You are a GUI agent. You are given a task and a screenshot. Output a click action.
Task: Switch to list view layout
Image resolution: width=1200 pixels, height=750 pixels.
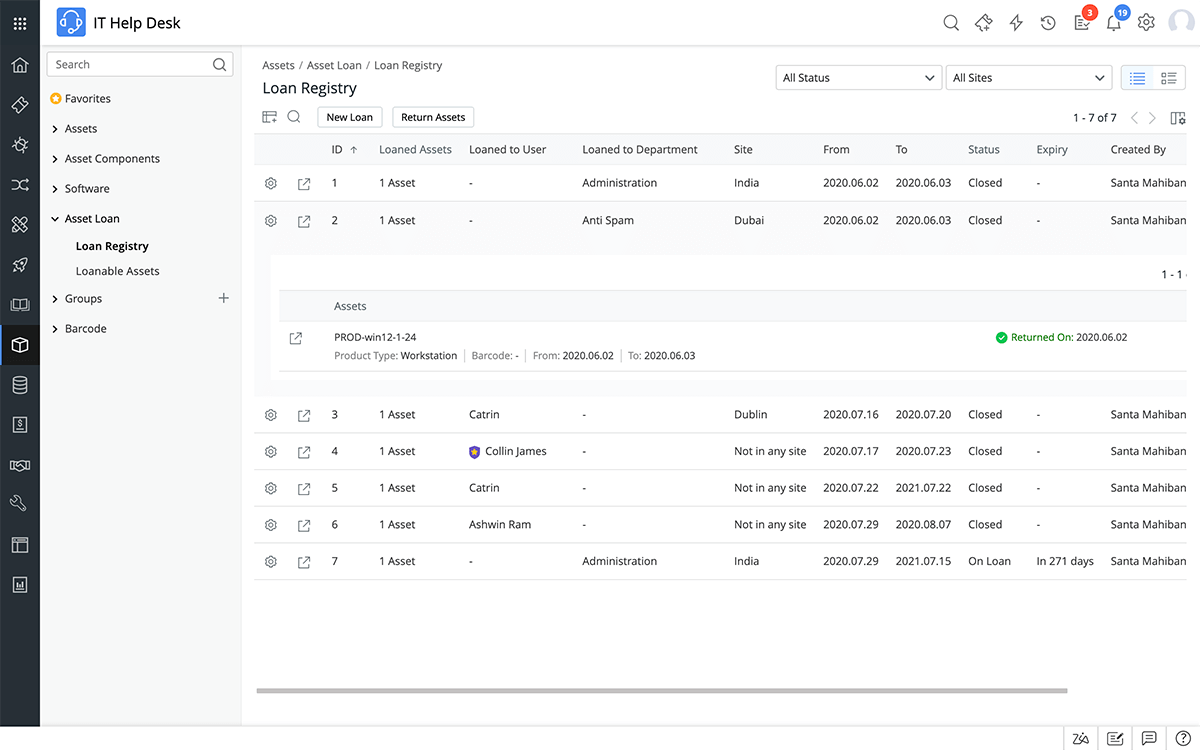[x=1136, y=78]
